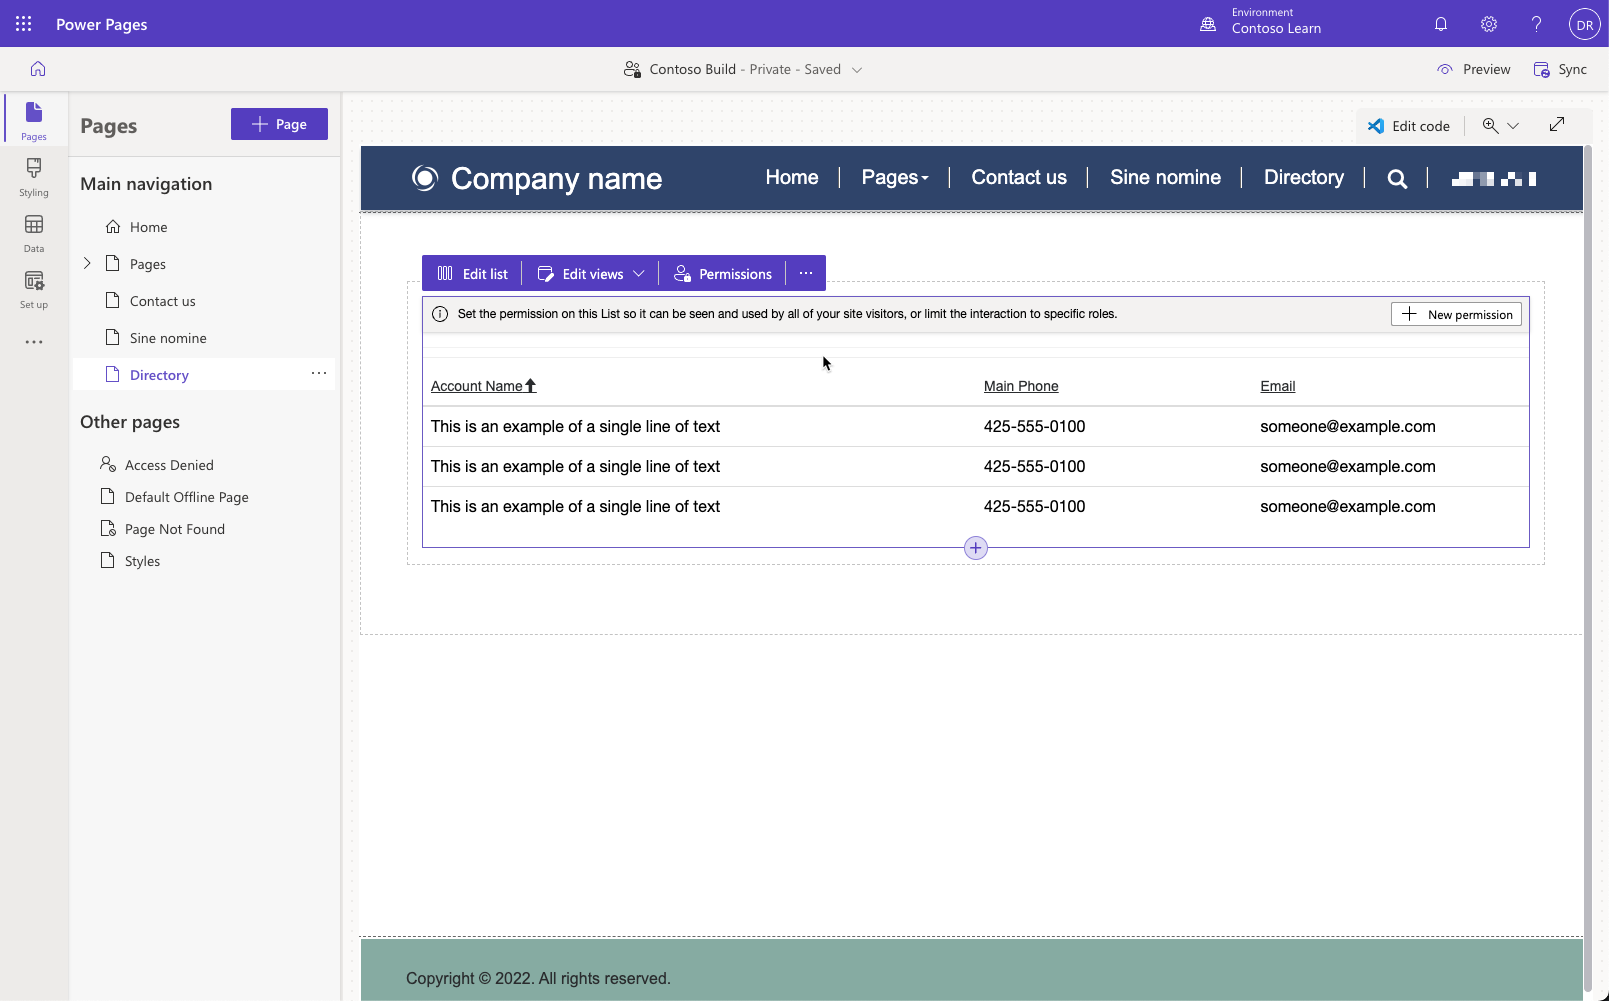Open the Set up workspace

tap(33, 288)
